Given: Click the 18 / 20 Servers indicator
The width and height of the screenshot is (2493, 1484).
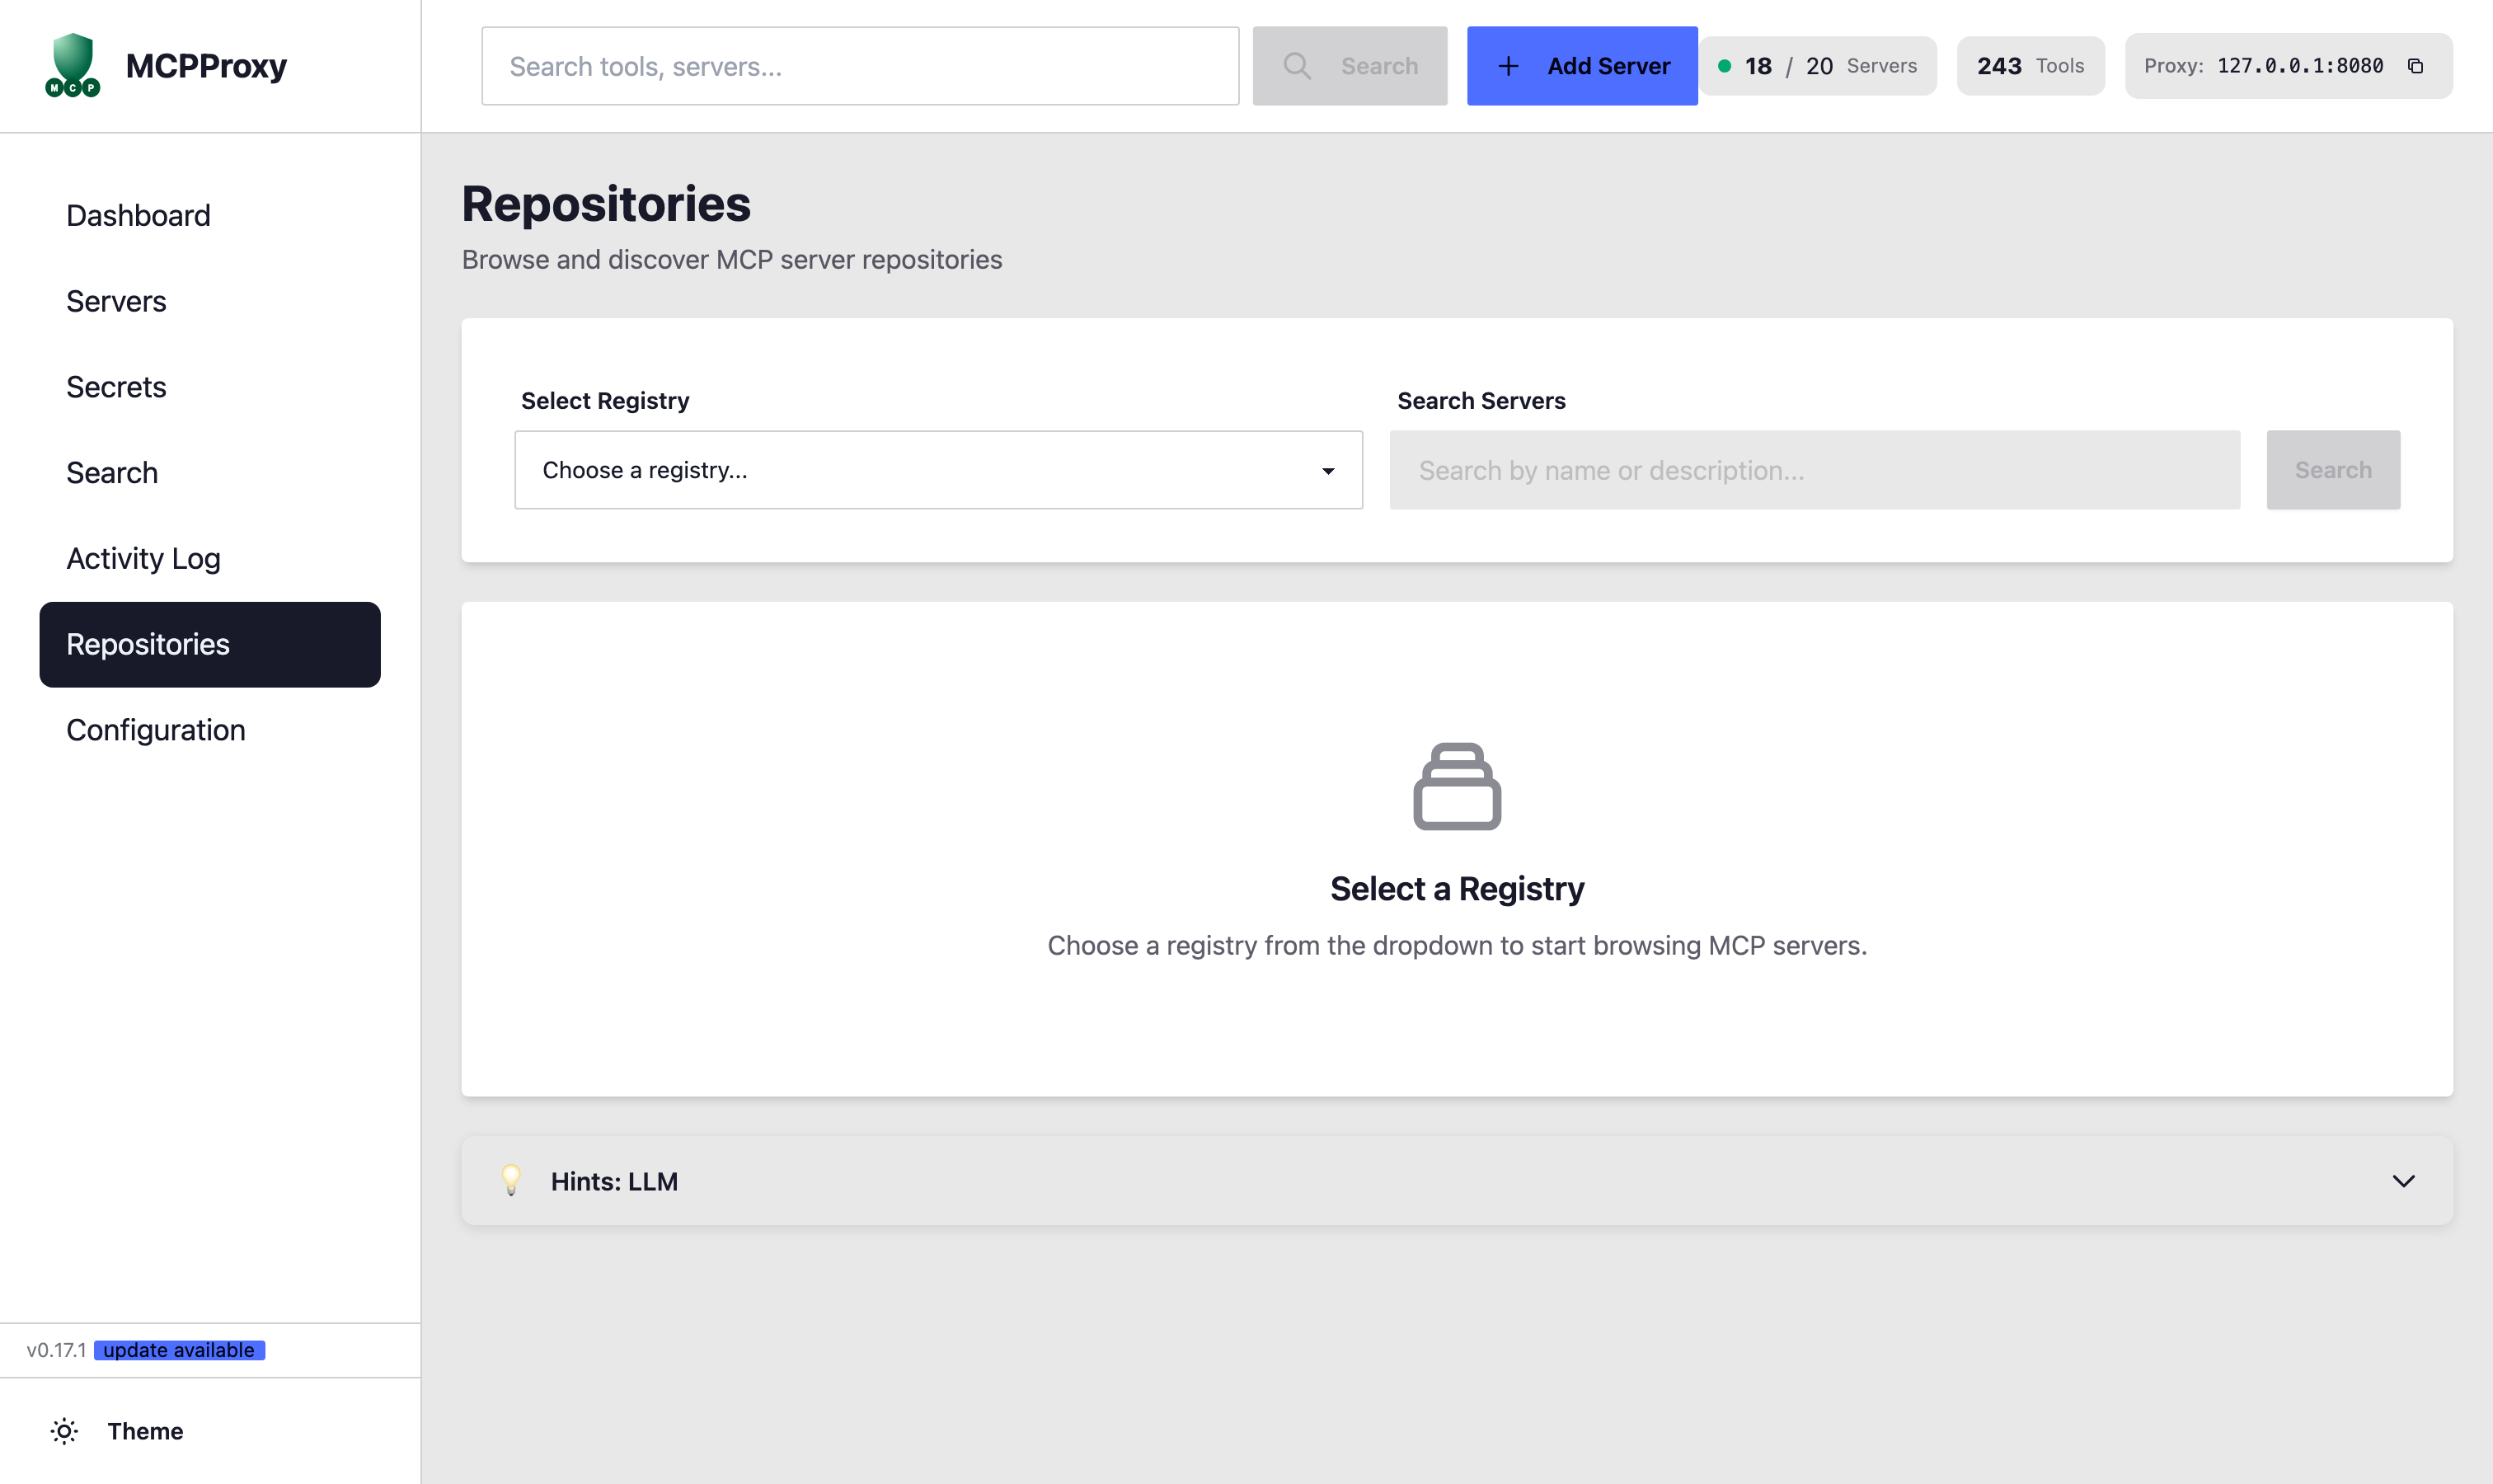Looking at the screenshot, I should click(1819, 65).
